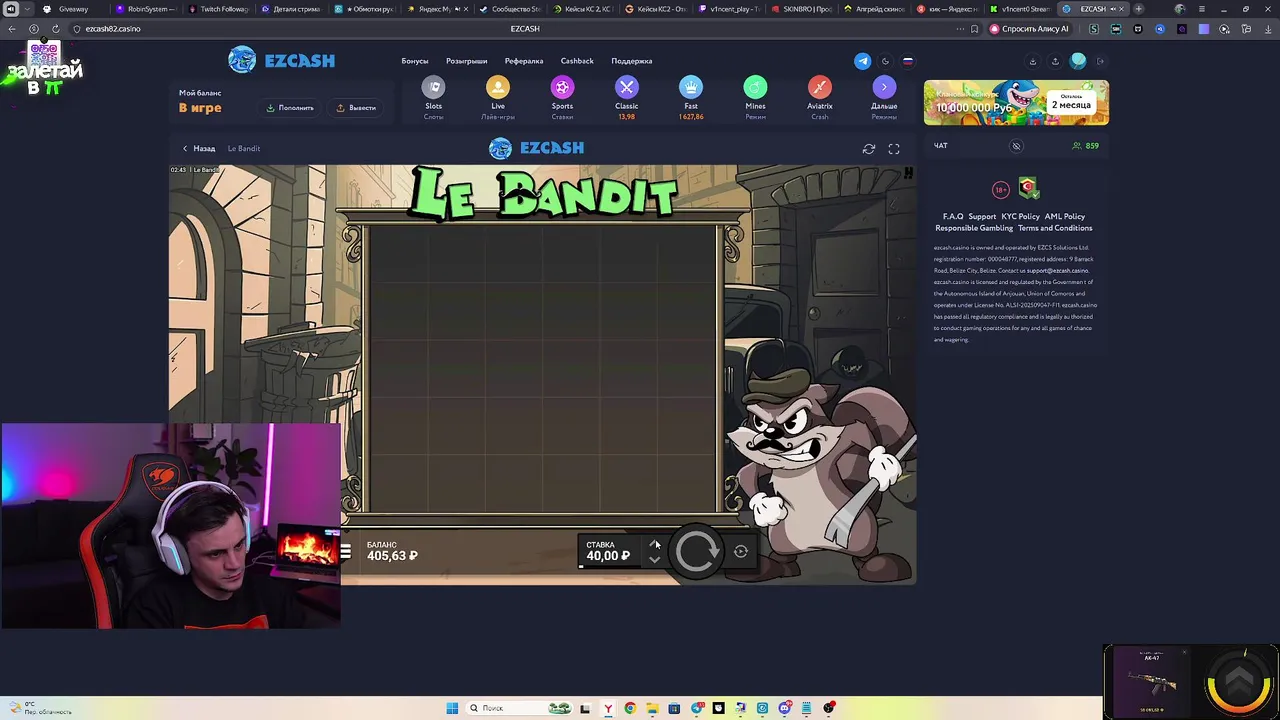Open the Live games category icon
Screen dimensions: 1280x720
coord(498,88)
